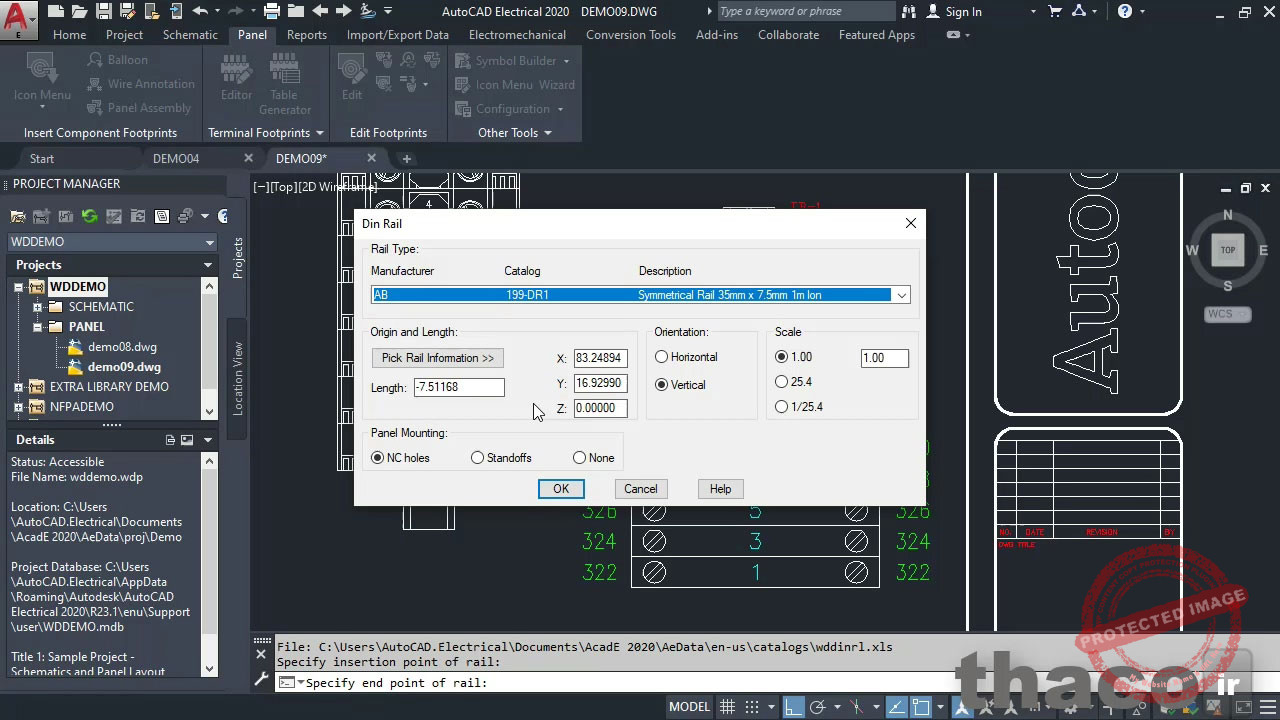The image size is (1280, 720).
Task: Click Pick Rail Information button
Action: tap(437, 357)
